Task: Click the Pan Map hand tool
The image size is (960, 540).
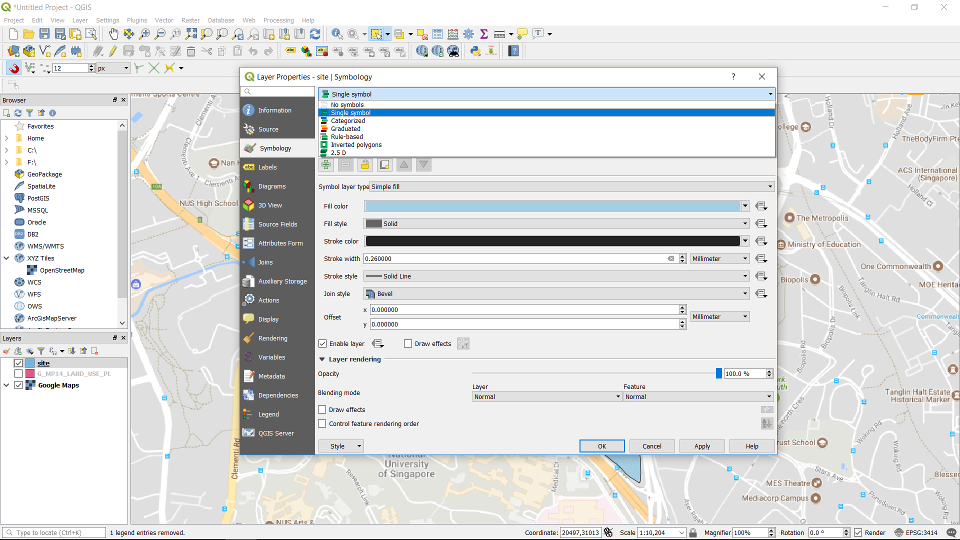Action: tap(113, 34)
